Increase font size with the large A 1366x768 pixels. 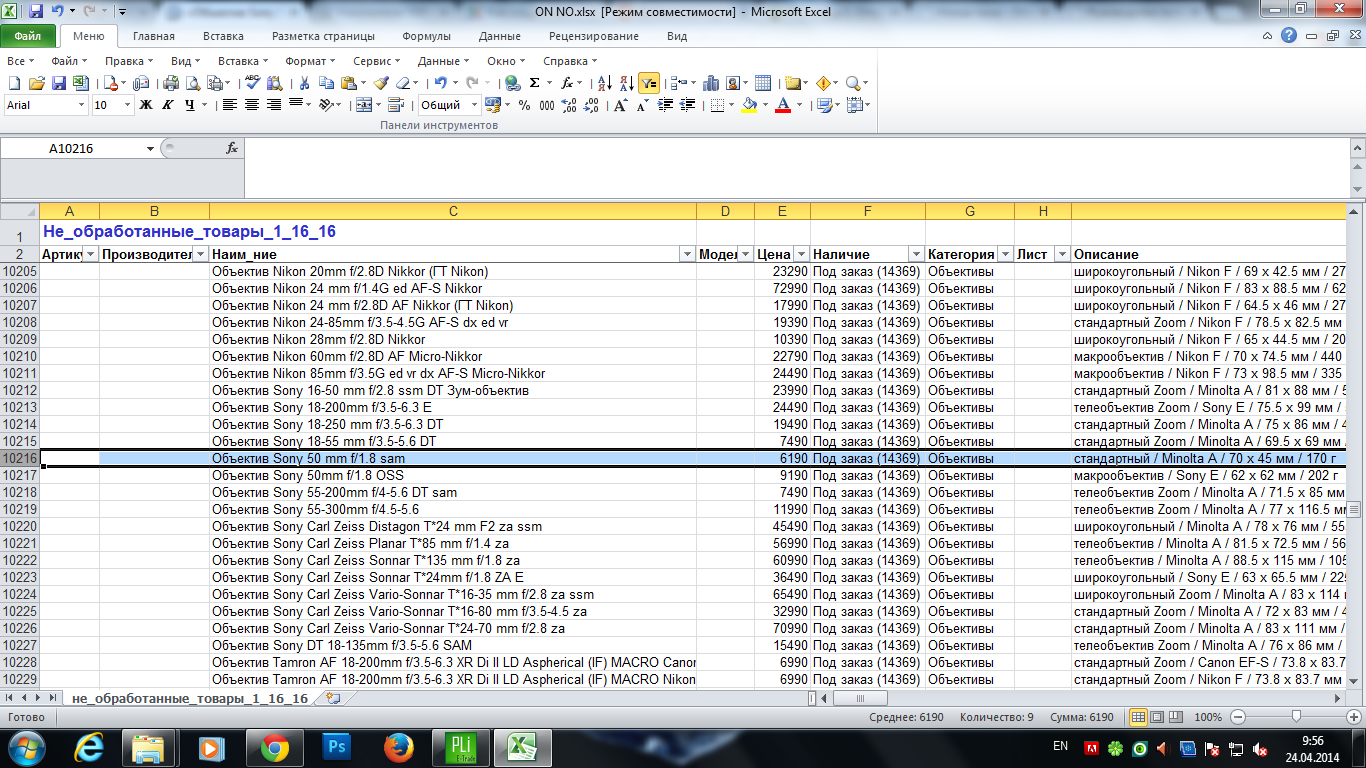coord(621,105)
